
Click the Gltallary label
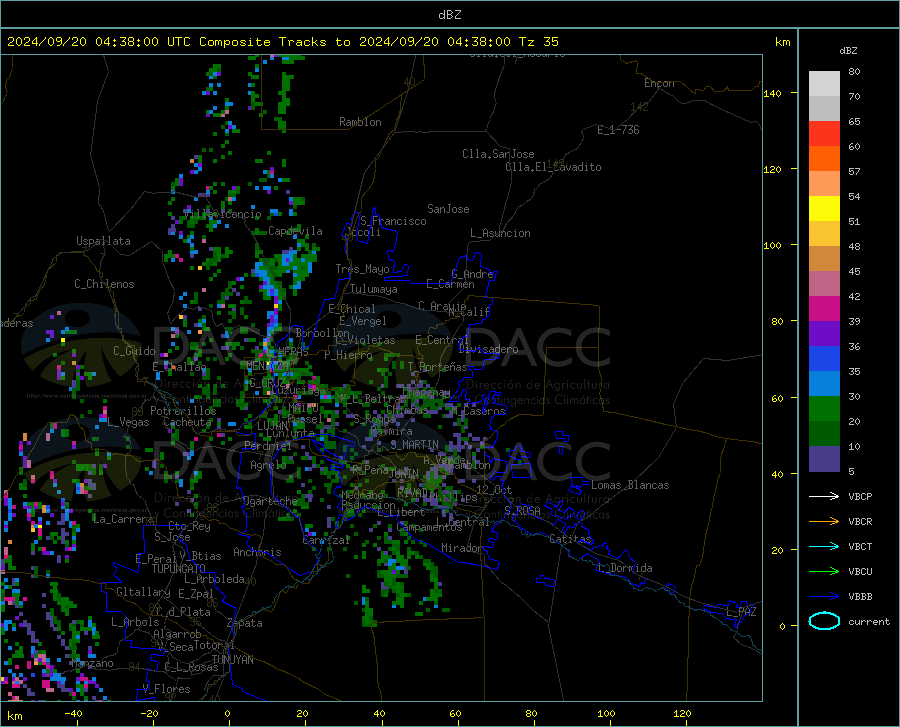(143, 592)
